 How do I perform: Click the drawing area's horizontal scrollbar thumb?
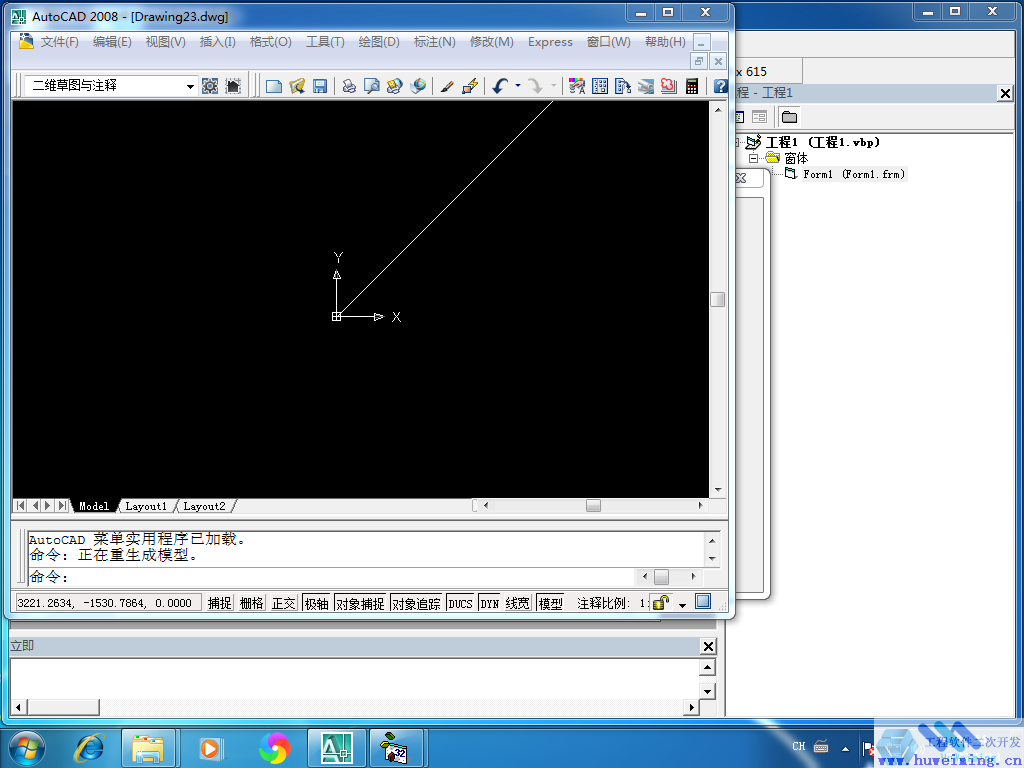click(593, 505)
